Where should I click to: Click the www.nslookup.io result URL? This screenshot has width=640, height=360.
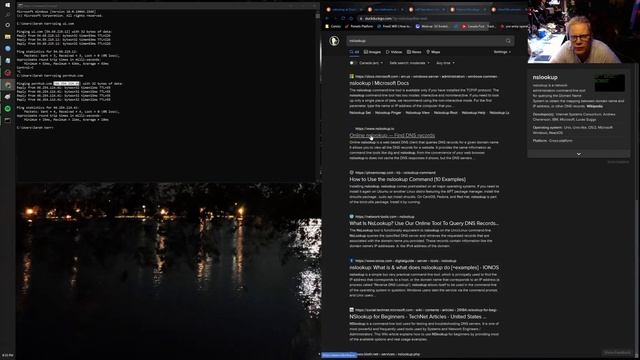(374, 129)
